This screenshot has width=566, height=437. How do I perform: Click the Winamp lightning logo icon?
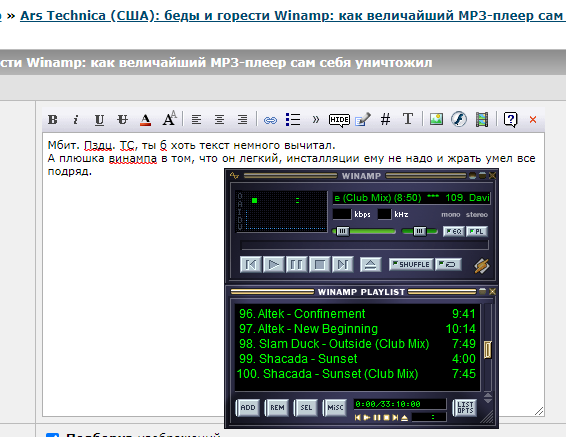tap(482, 266)
